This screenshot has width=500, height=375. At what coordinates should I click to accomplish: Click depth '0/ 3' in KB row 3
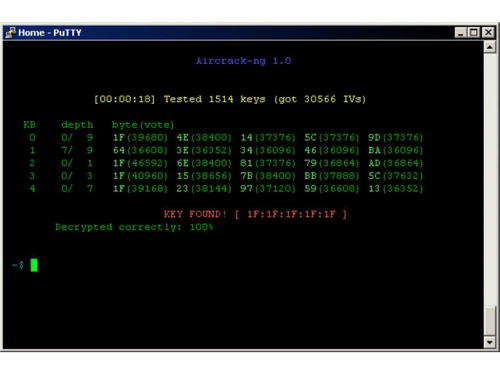[77, 176]
